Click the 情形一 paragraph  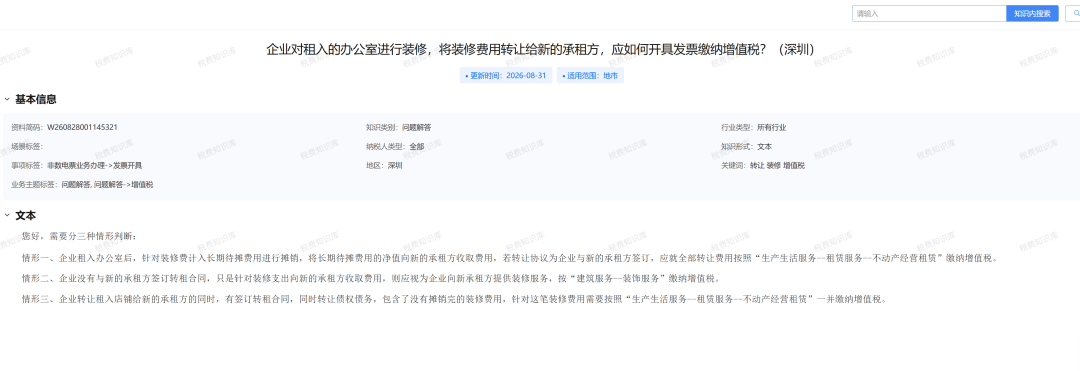510,259
